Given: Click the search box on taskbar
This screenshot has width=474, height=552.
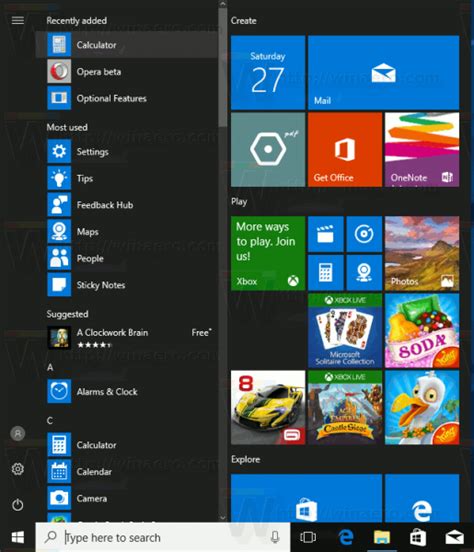Looking at the screenshot, I should pyautogui.click(x=163, y=537).
